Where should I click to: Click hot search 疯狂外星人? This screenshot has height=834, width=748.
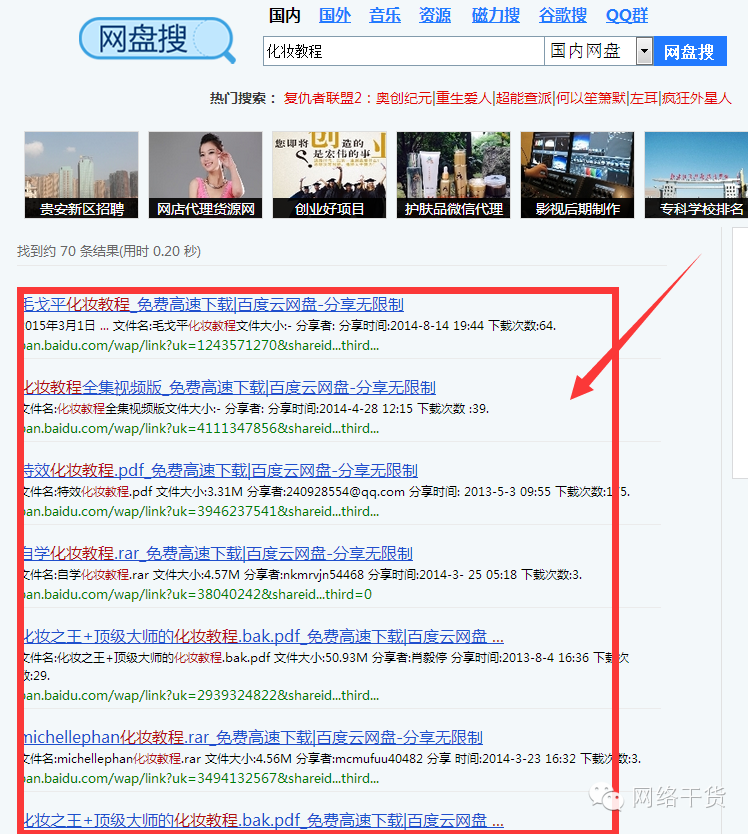696,98
